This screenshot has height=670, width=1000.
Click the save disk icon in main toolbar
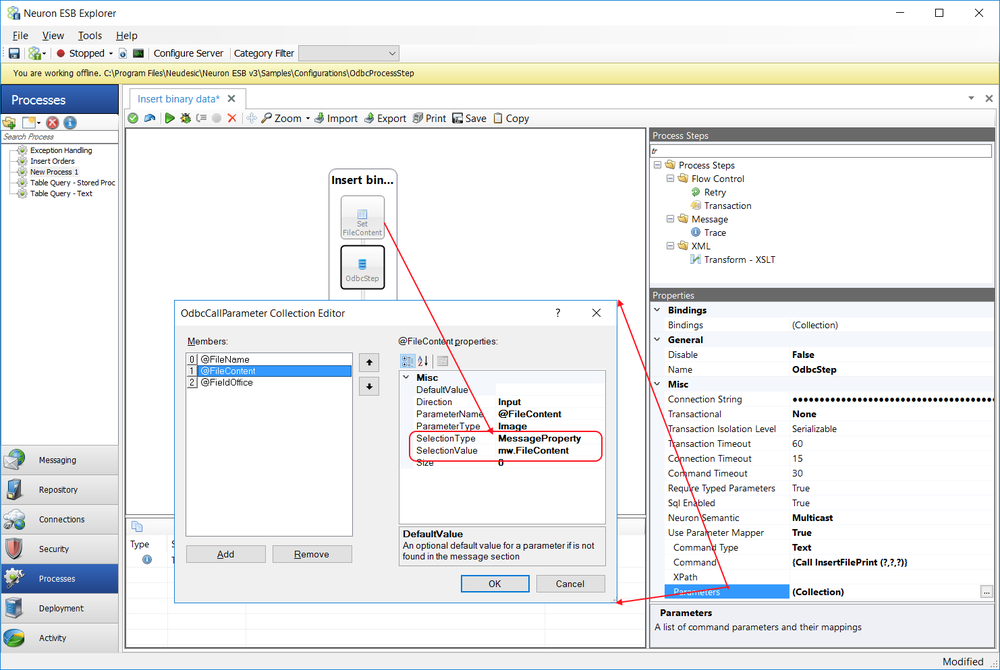coord(14,54)
